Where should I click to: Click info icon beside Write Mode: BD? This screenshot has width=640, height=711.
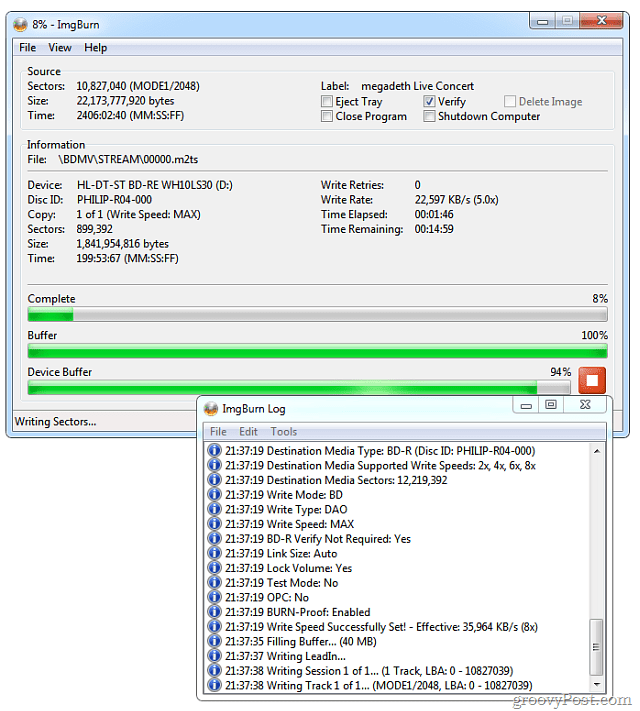pyautogui.click(x=214, y=494)
